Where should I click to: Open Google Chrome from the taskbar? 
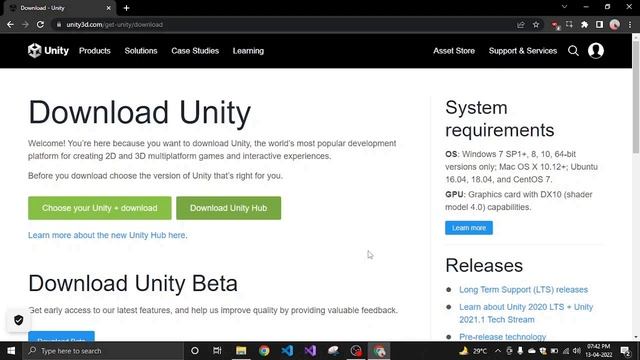(264, 351)
